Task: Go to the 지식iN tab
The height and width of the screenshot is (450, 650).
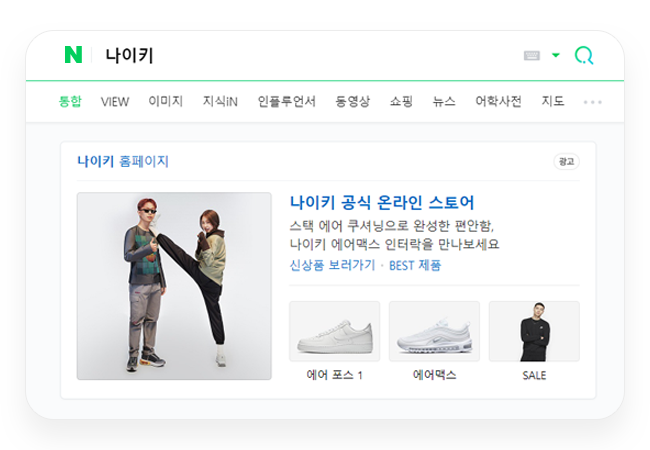Action: pos(220,101)
